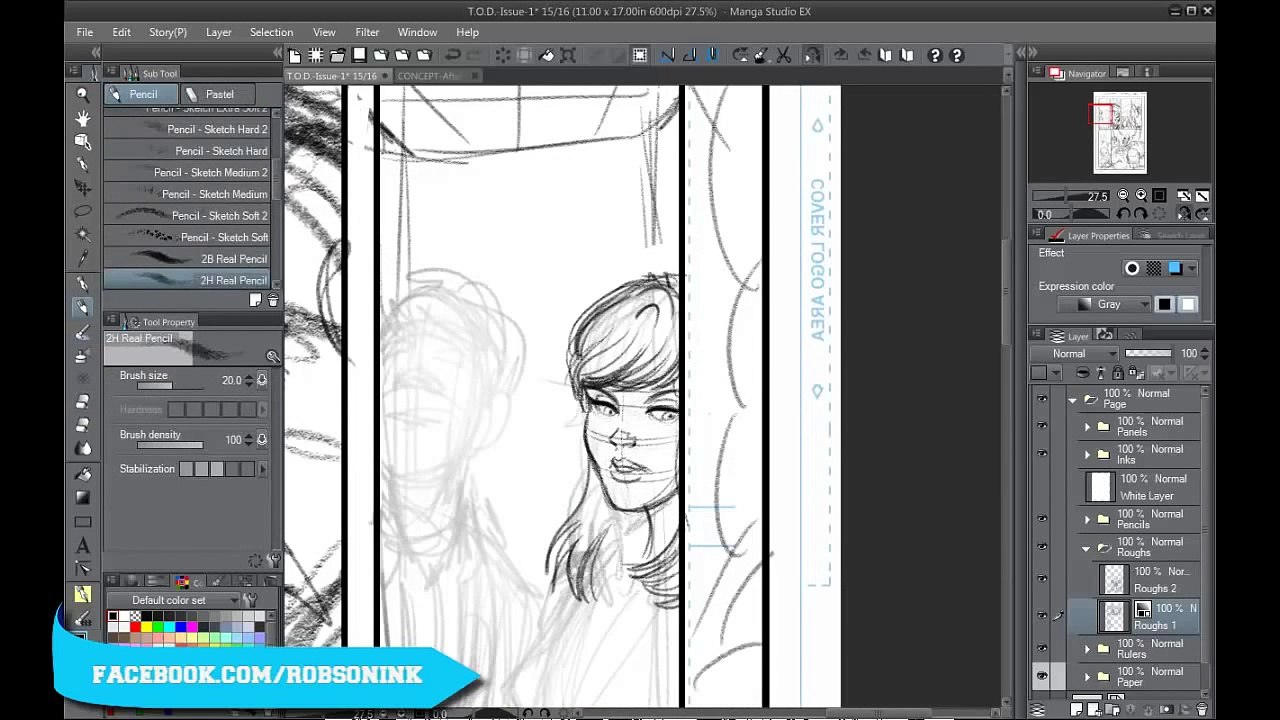Select the Lasso selection tool
Screen dimensions: 1280x720
coord(83,211)
